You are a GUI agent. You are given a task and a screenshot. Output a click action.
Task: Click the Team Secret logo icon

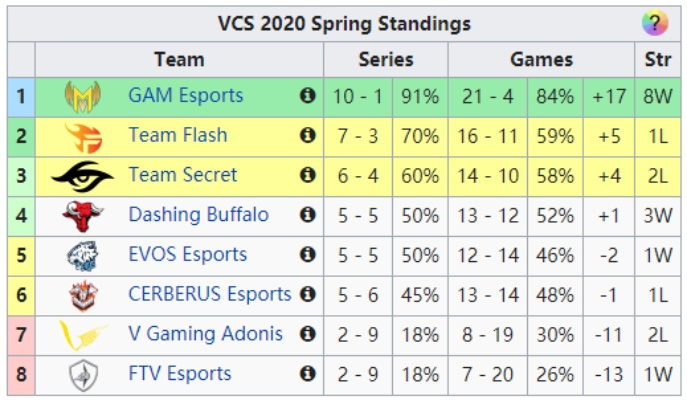[82, 176]
